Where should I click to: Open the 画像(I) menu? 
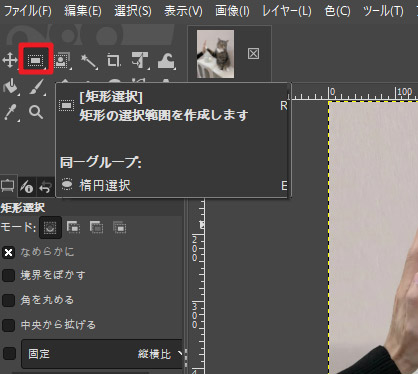(232, 11)
